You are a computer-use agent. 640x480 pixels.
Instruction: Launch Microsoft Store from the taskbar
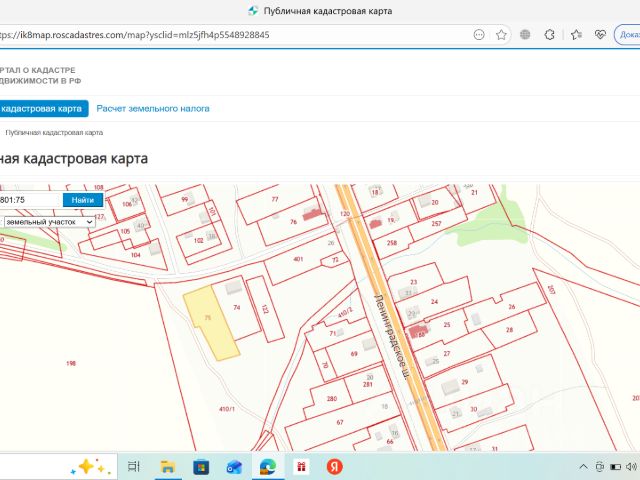pyautogui.click(x=201, y=467)
